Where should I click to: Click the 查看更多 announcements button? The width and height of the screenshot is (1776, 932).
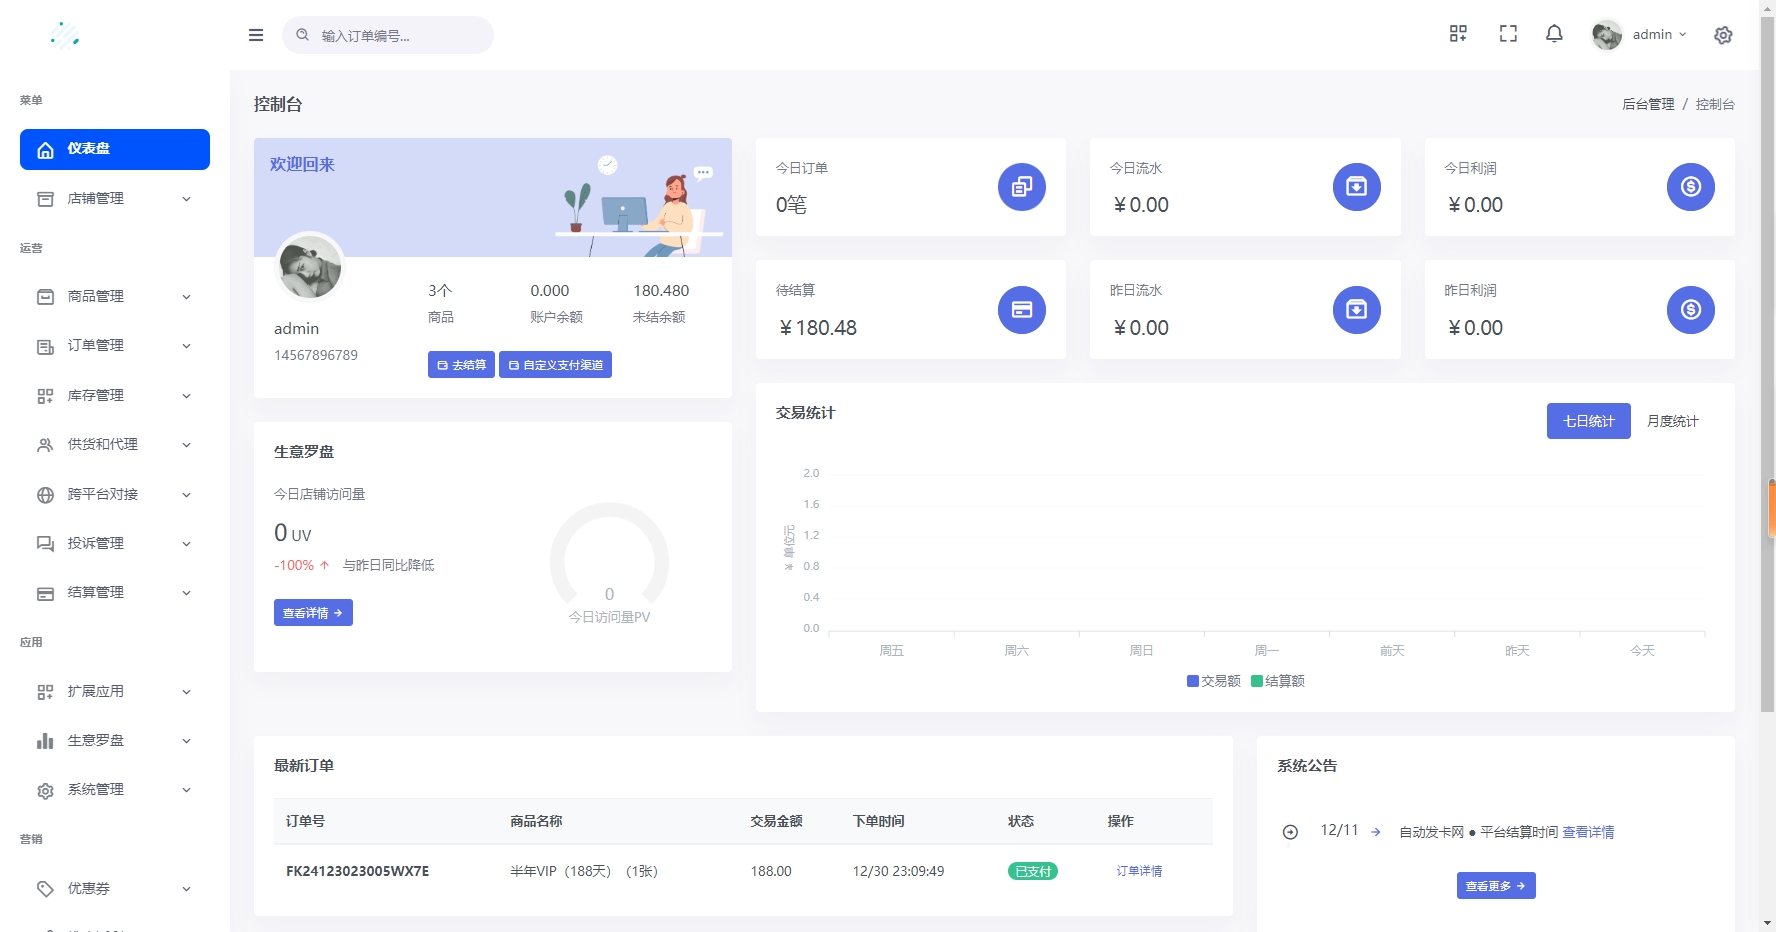point(1496,886)
